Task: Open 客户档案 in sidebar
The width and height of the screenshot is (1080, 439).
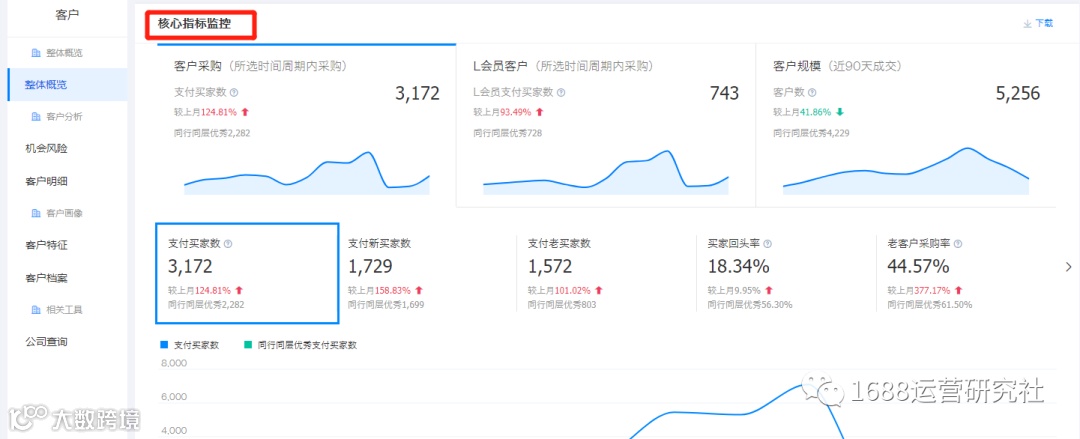Action: 46,278
